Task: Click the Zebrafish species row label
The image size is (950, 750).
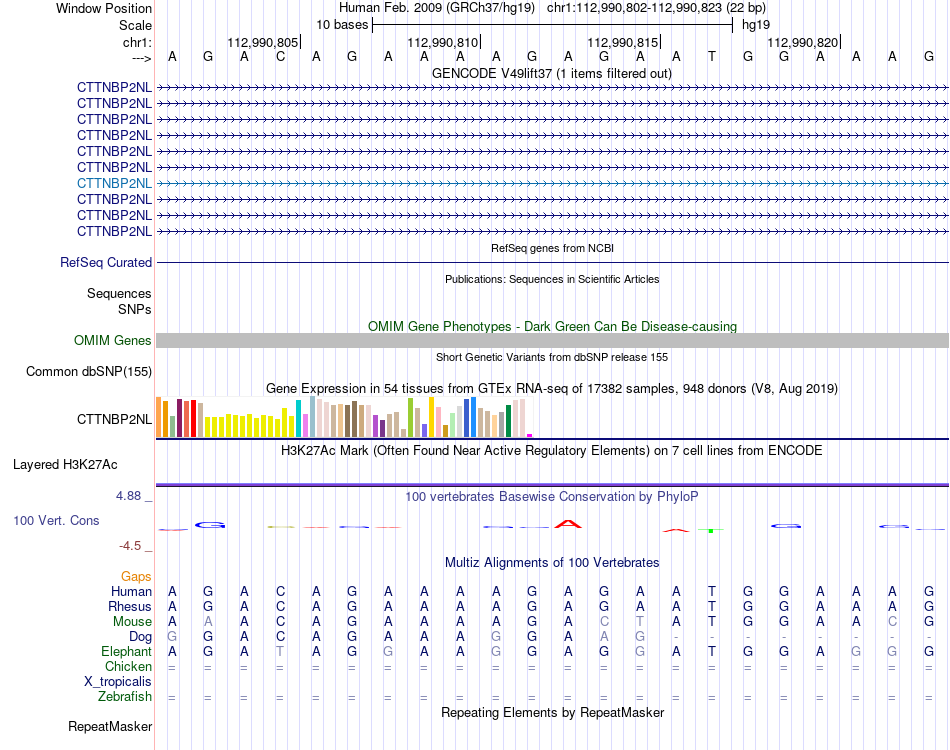Action: (x=125, y=696)
